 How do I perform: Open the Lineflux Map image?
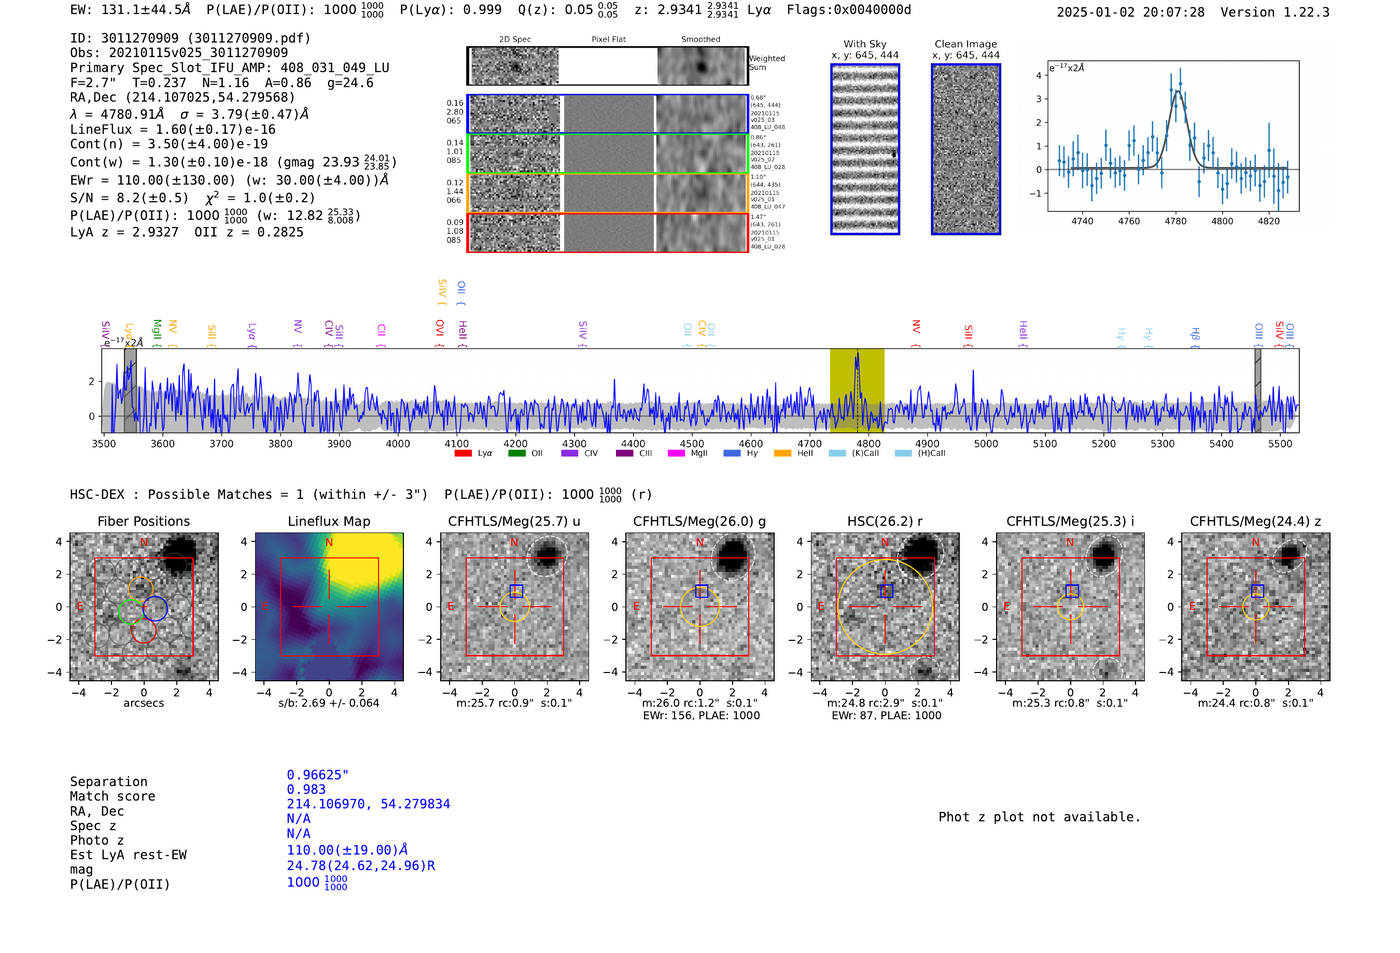pyautogui.click(x=329, y=606)
